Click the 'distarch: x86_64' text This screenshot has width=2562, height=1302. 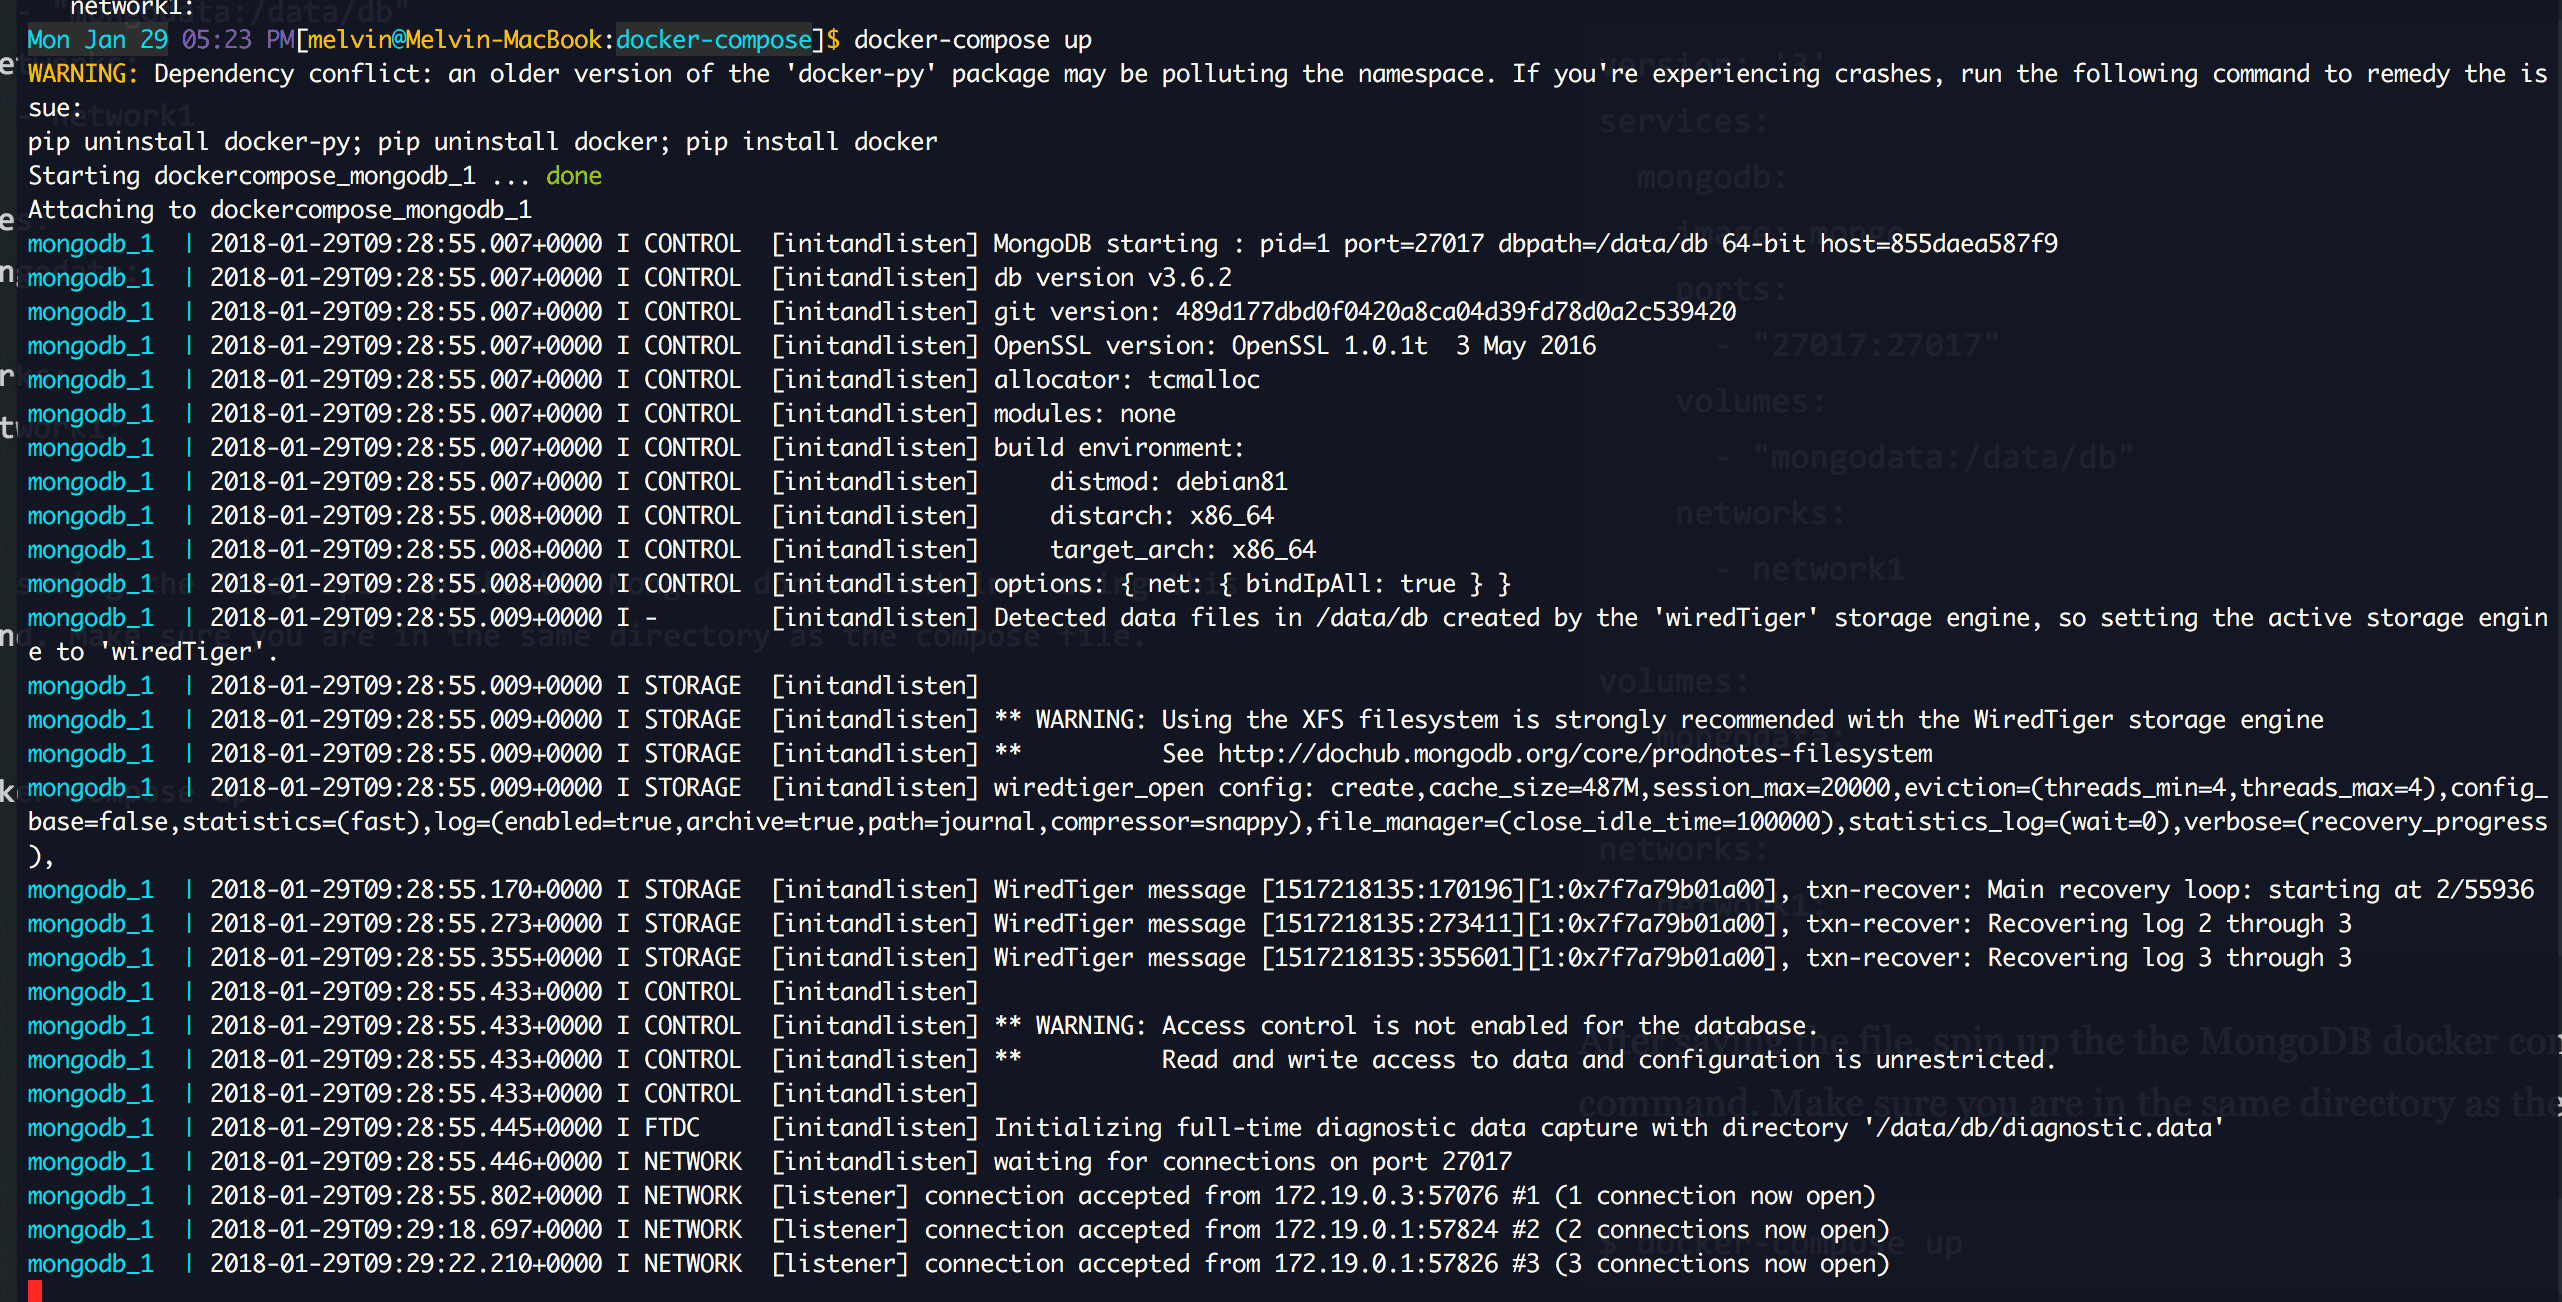click(1162, 516)
